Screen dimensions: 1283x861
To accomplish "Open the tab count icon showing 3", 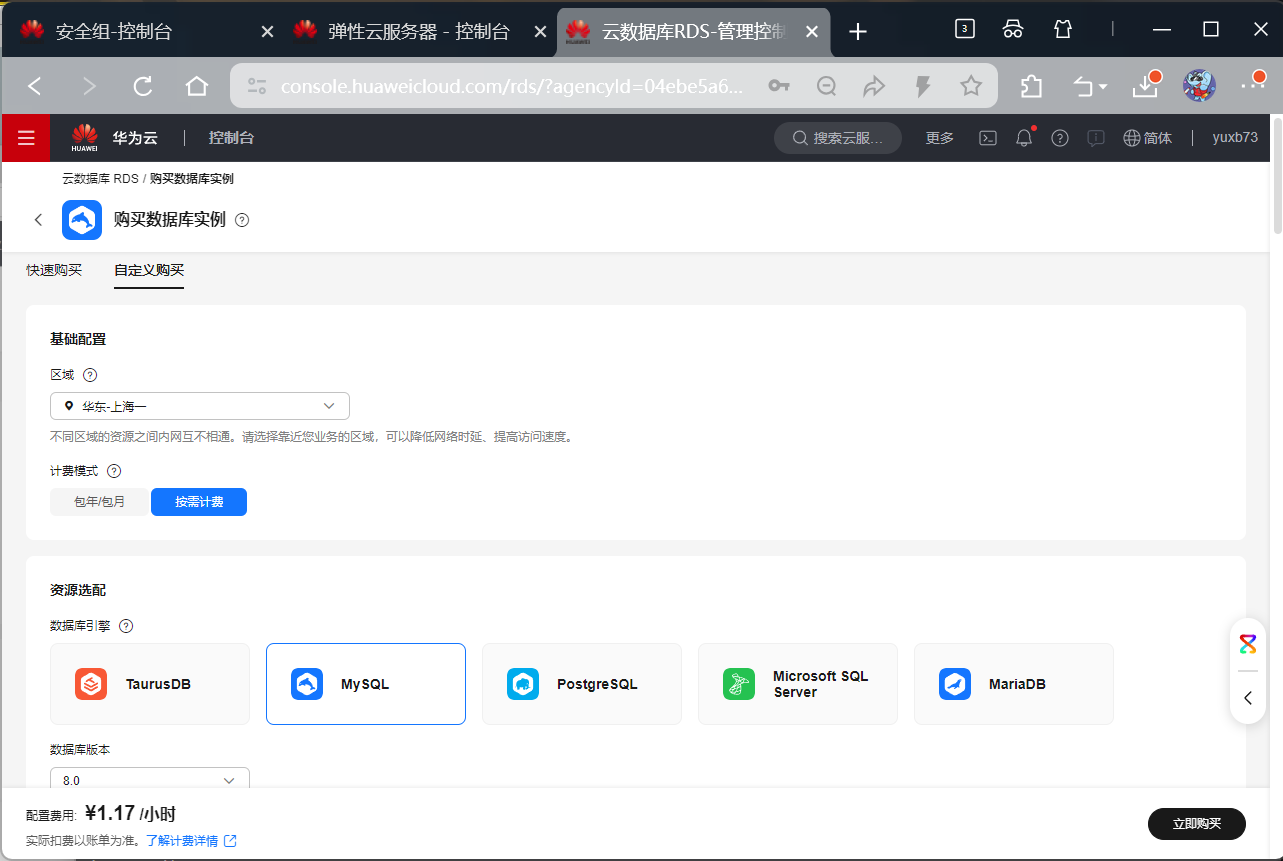I will pyautogui.click(x=964, y=29).
